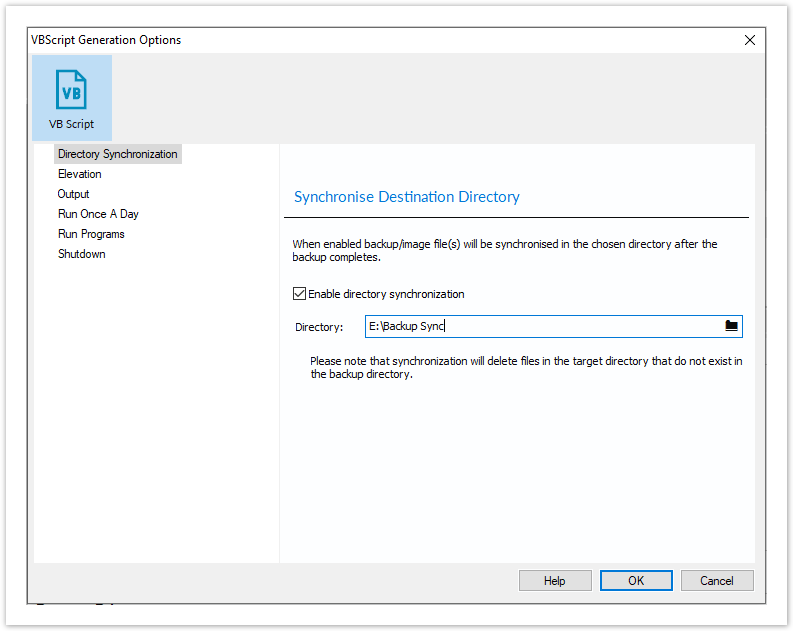Select Run Programs in the sidebar
Image resolution: width=793 pixels, height=631 pixels.
point(91,234)
